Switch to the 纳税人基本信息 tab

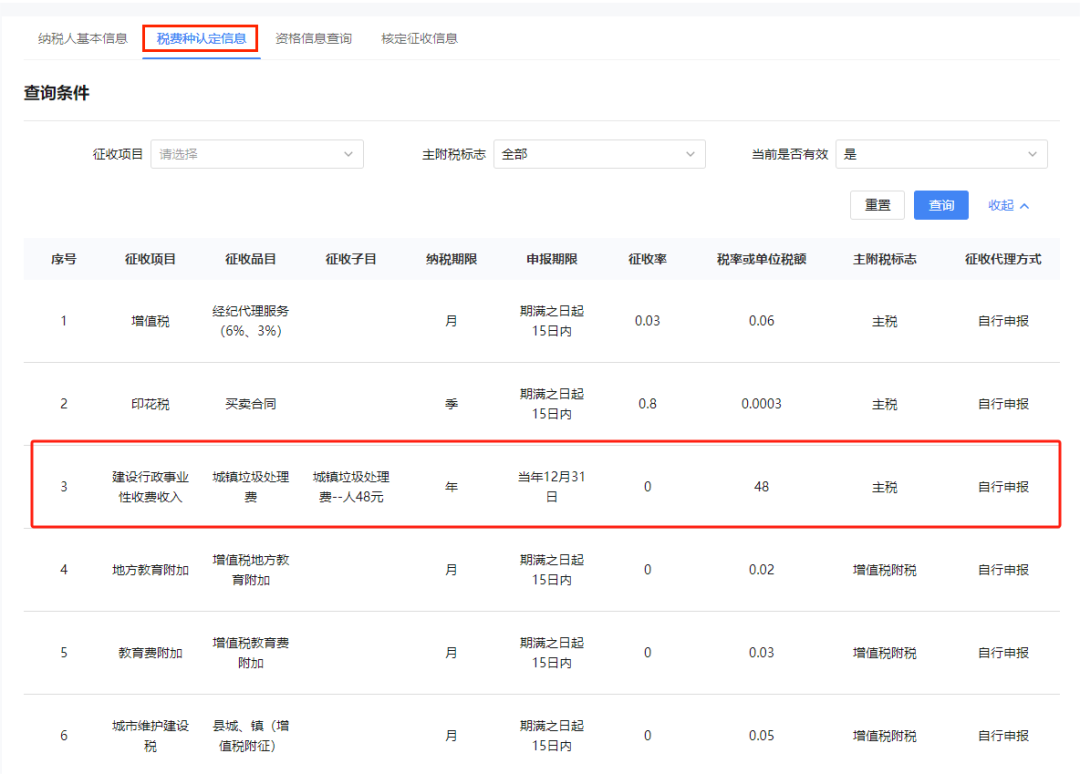click(x=84, y=39)
